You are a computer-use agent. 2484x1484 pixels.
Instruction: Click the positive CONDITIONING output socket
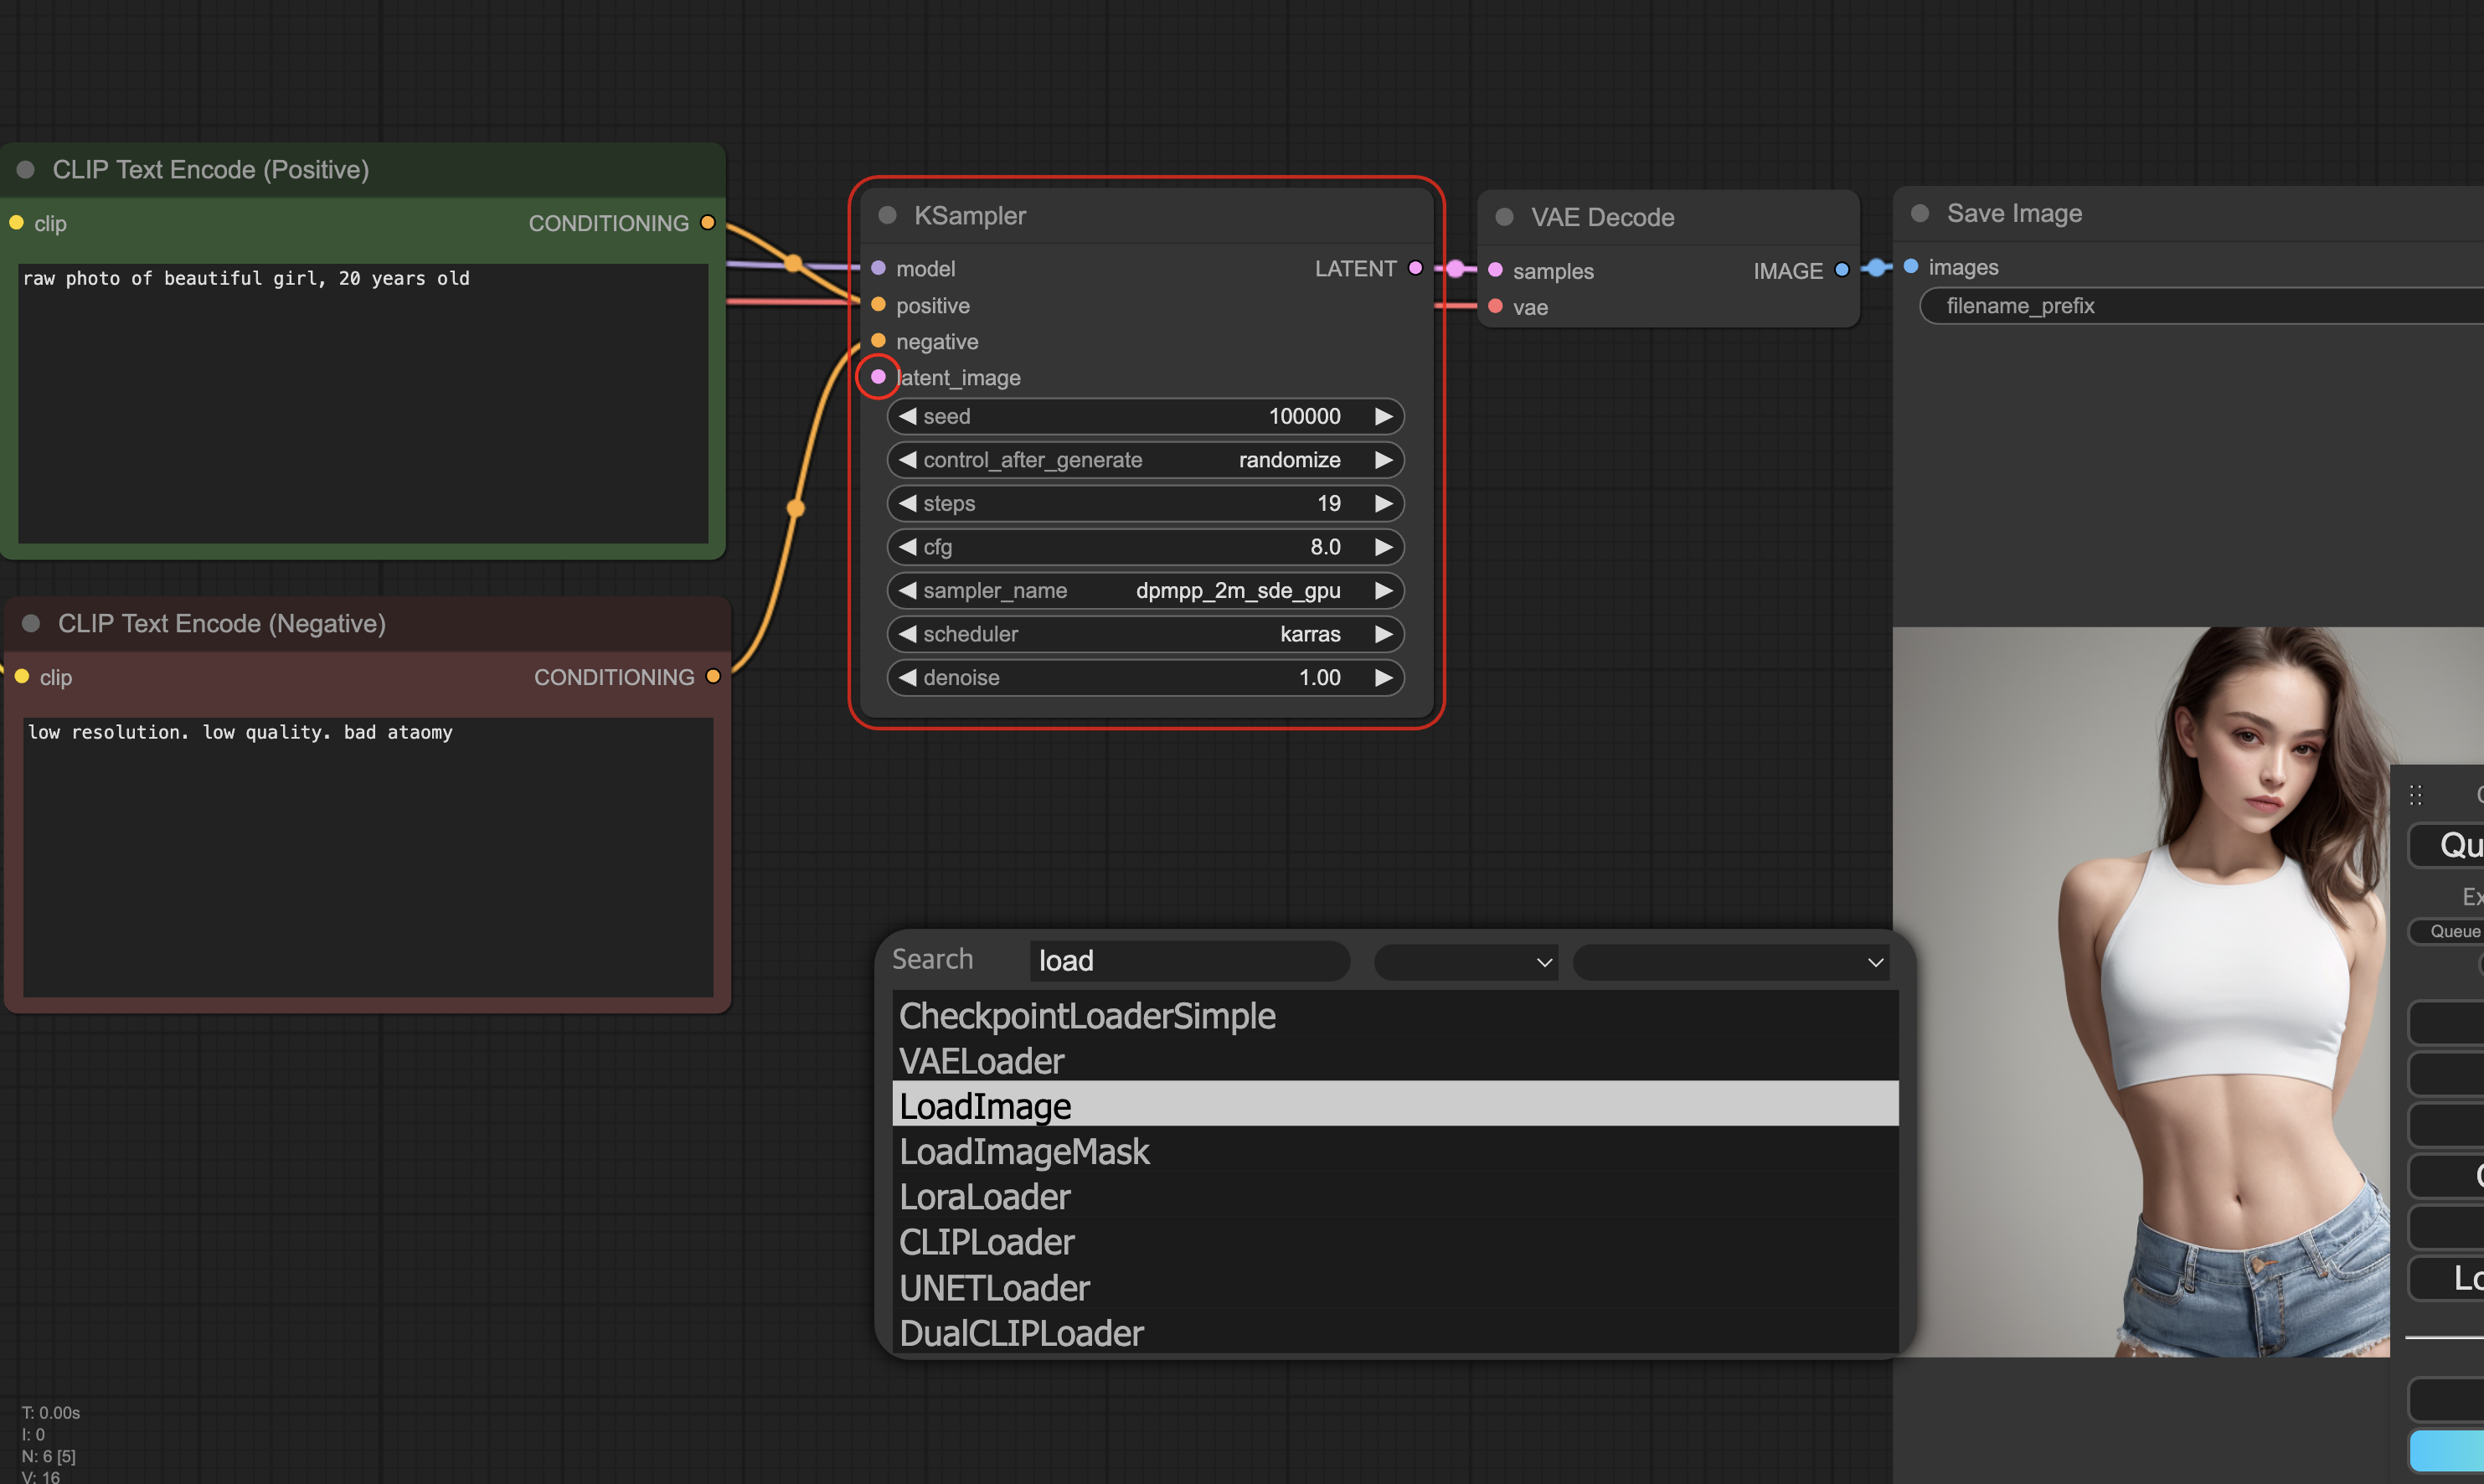708,223
